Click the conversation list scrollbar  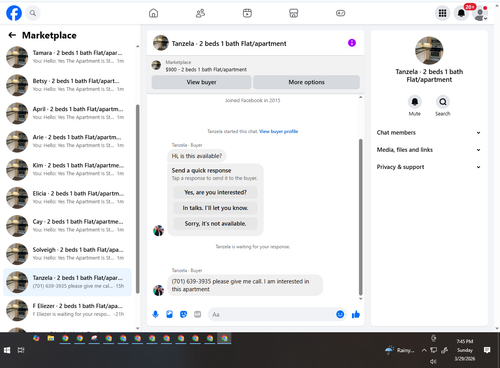click(137, 199)
